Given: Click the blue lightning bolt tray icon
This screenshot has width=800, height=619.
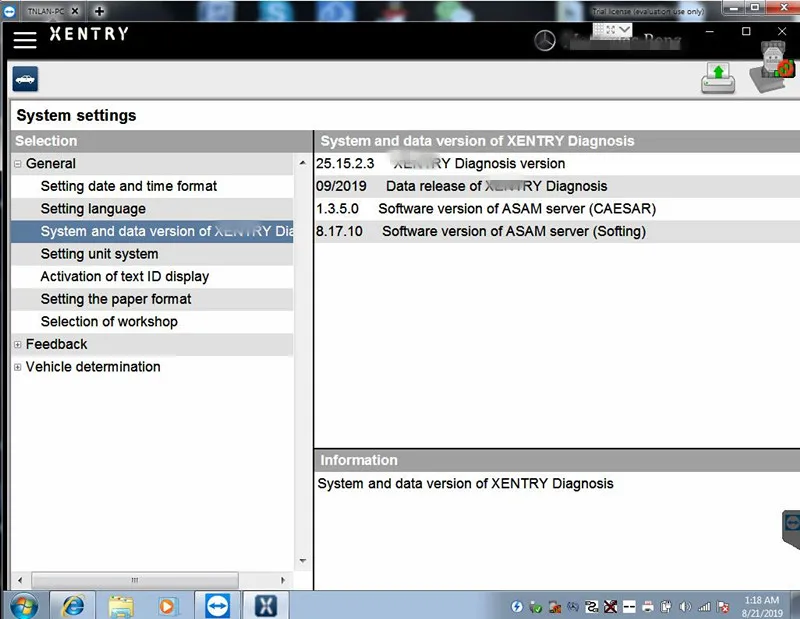Looking at the screenshot, I should point(517,606).
